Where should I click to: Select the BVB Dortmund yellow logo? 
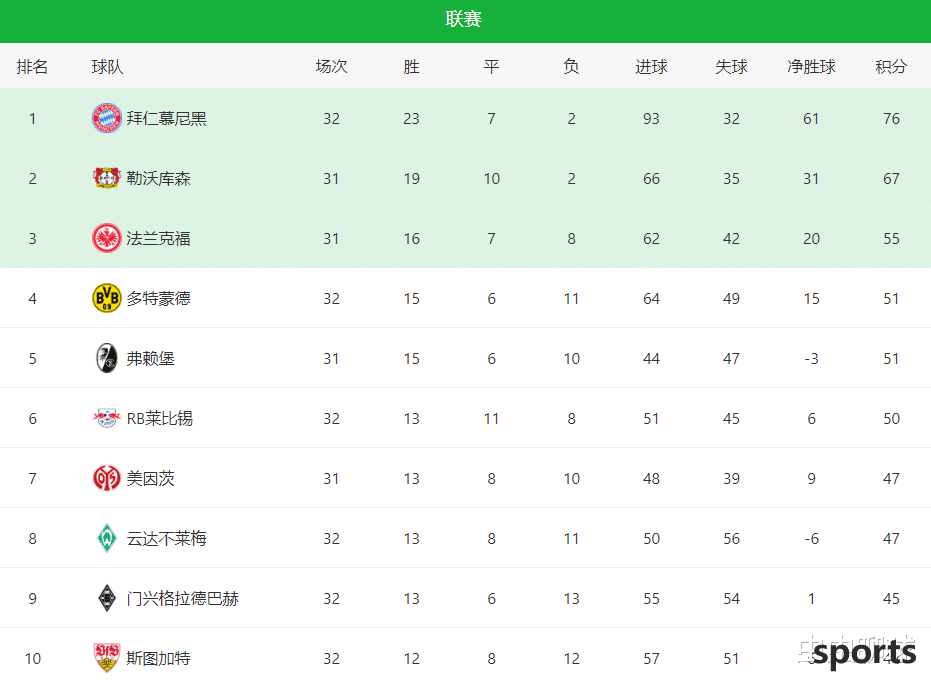click(x=107, y=298)
